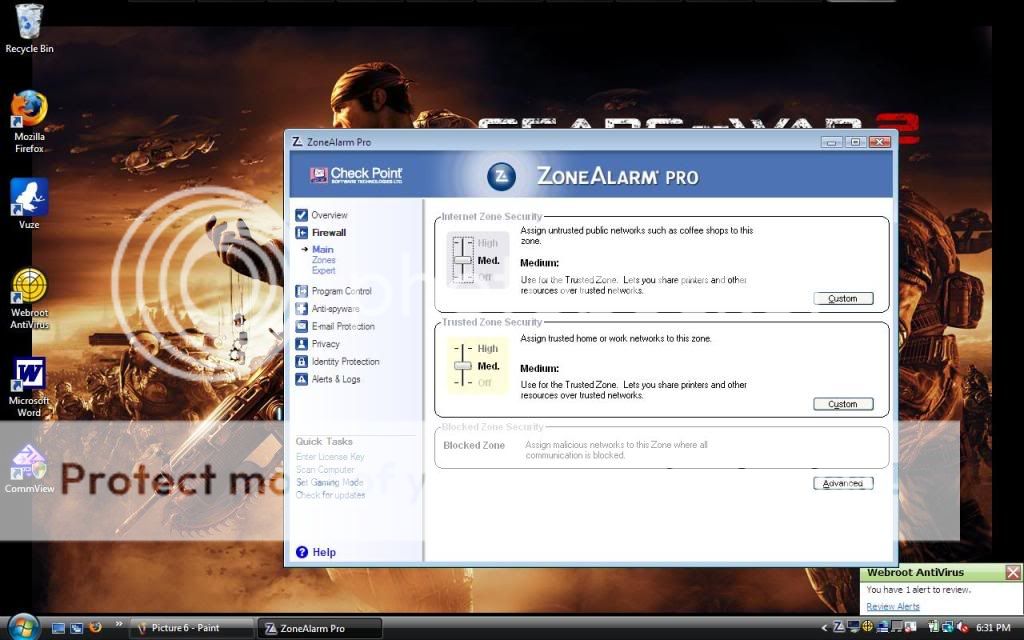This screenshot has width=1024, height=640.
Task: Expand the Quick Launch overflow chevron
Action: coord(118,624)
